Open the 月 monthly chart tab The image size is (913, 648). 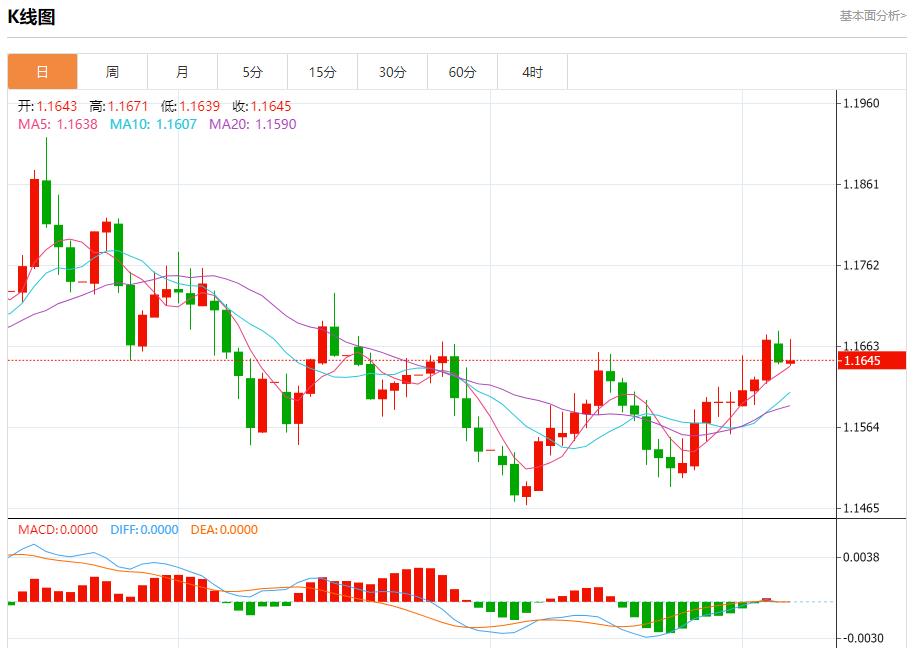point(182,72)
